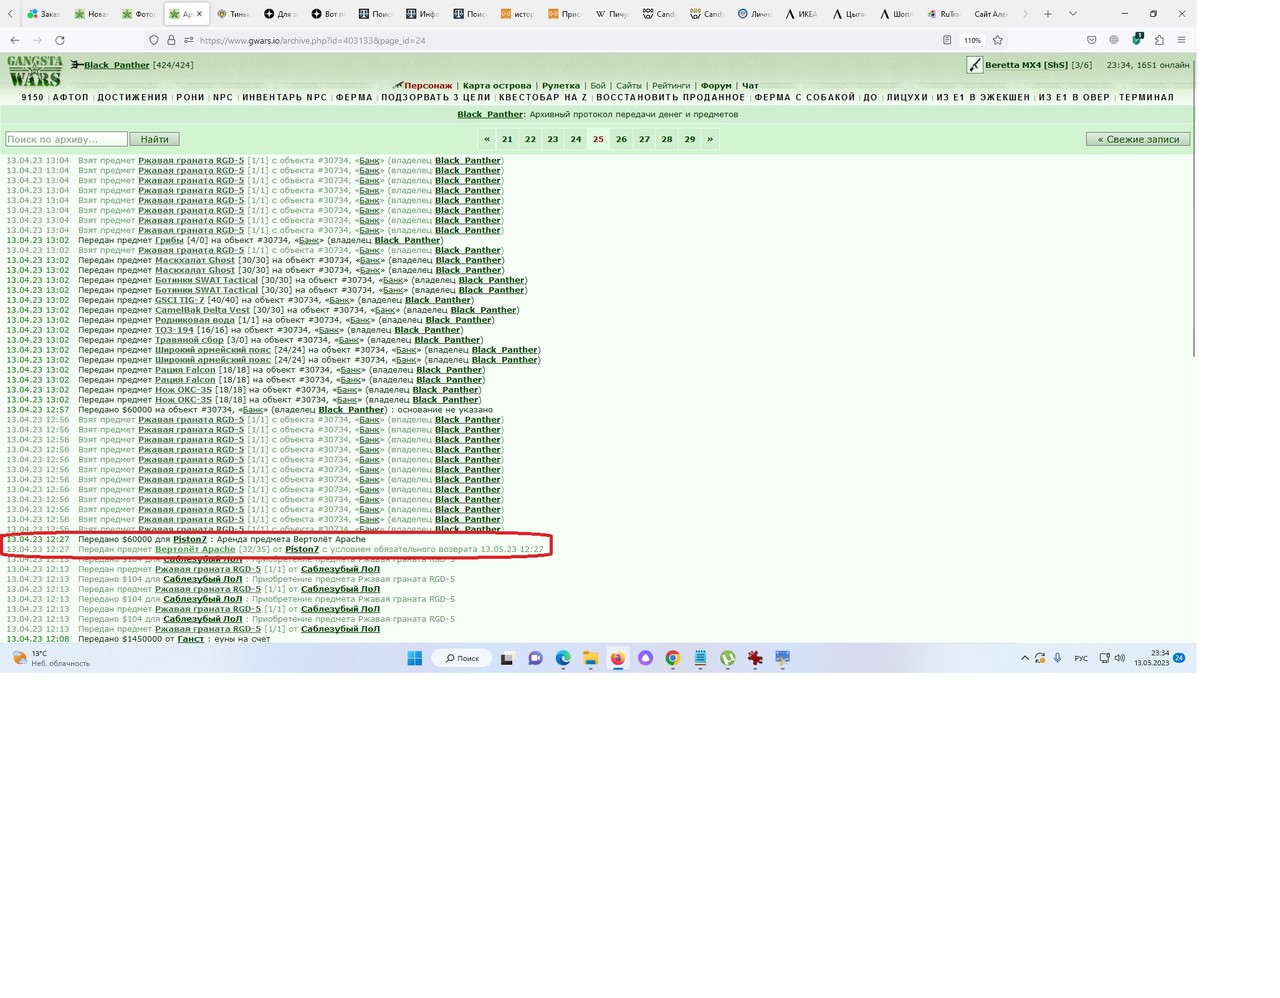This screenshot has width=1280, height=998.
Task: Open Firefox hamburger menu
Action: (1181, 40)
